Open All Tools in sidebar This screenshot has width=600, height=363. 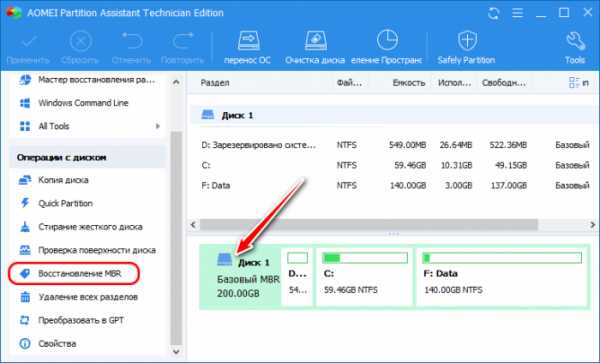(44, 126)
